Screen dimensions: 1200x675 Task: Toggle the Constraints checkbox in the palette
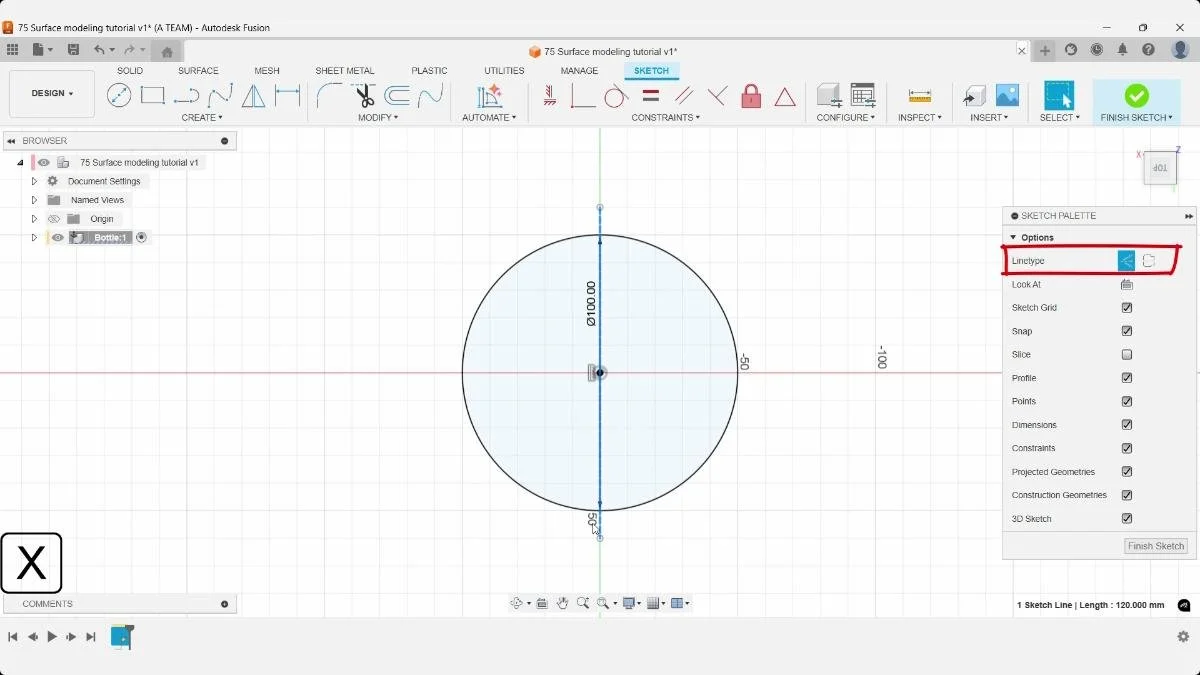tap(1127, 448)
